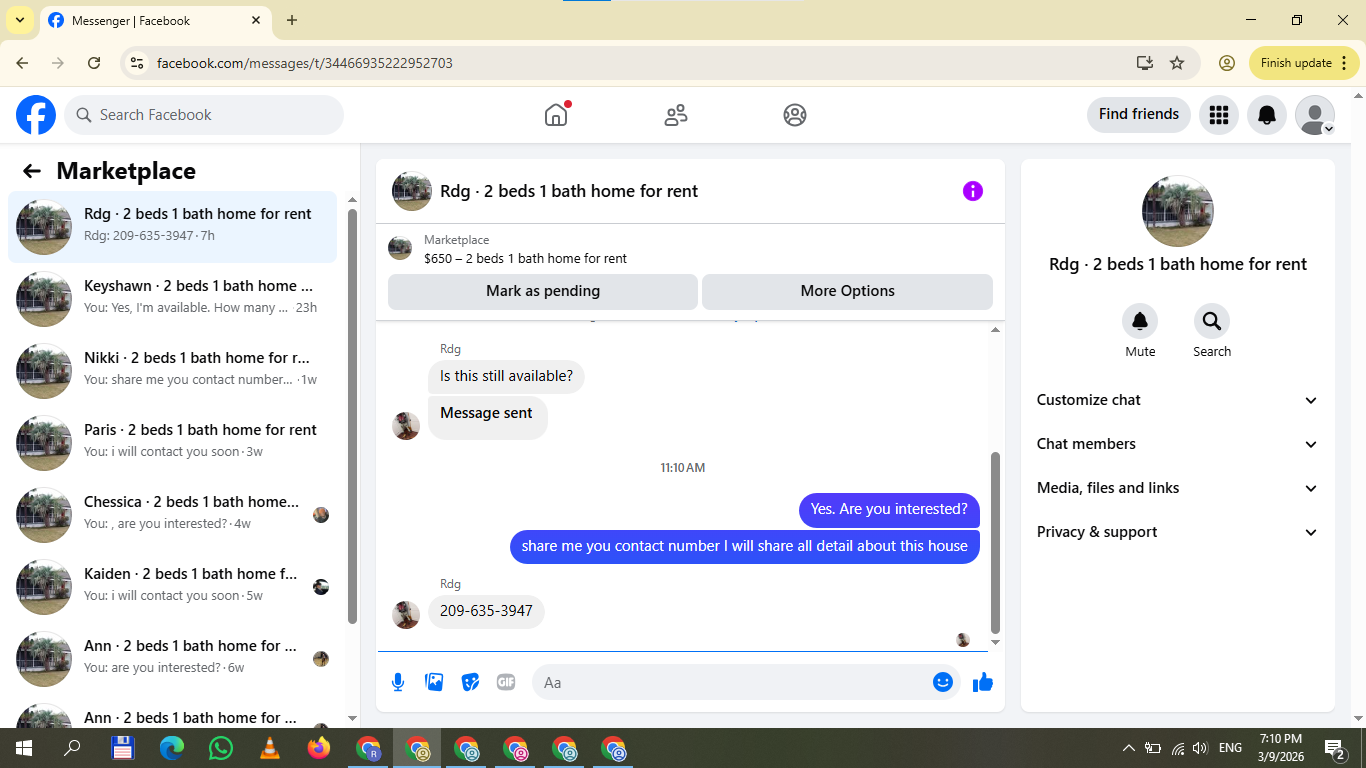
Task: Open Kaiden conversation in list
Action: click(172, 587)
